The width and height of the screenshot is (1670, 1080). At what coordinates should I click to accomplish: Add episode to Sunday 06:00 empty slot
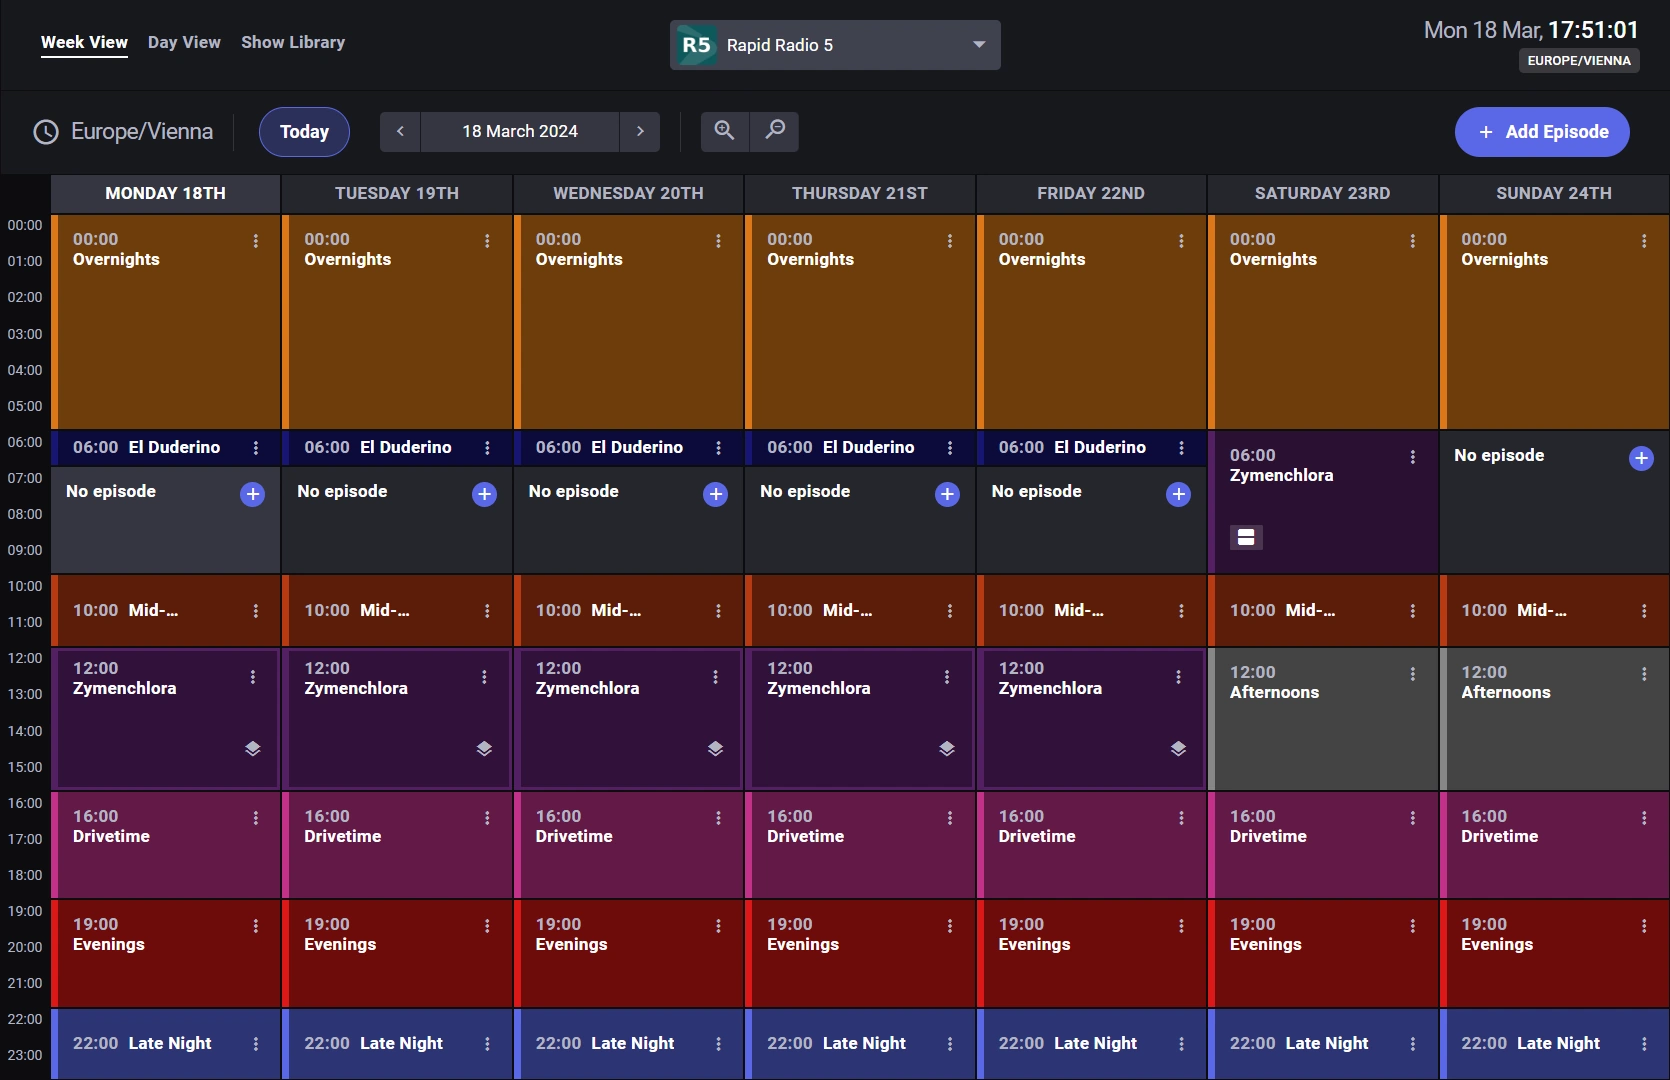coord(1641,458)
